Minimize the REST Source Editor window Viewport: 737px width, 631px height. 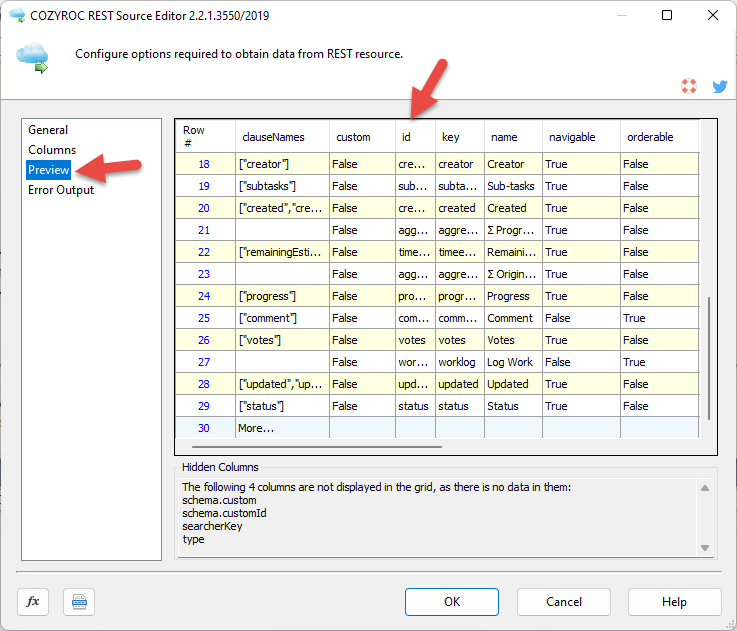click(622, 15)
